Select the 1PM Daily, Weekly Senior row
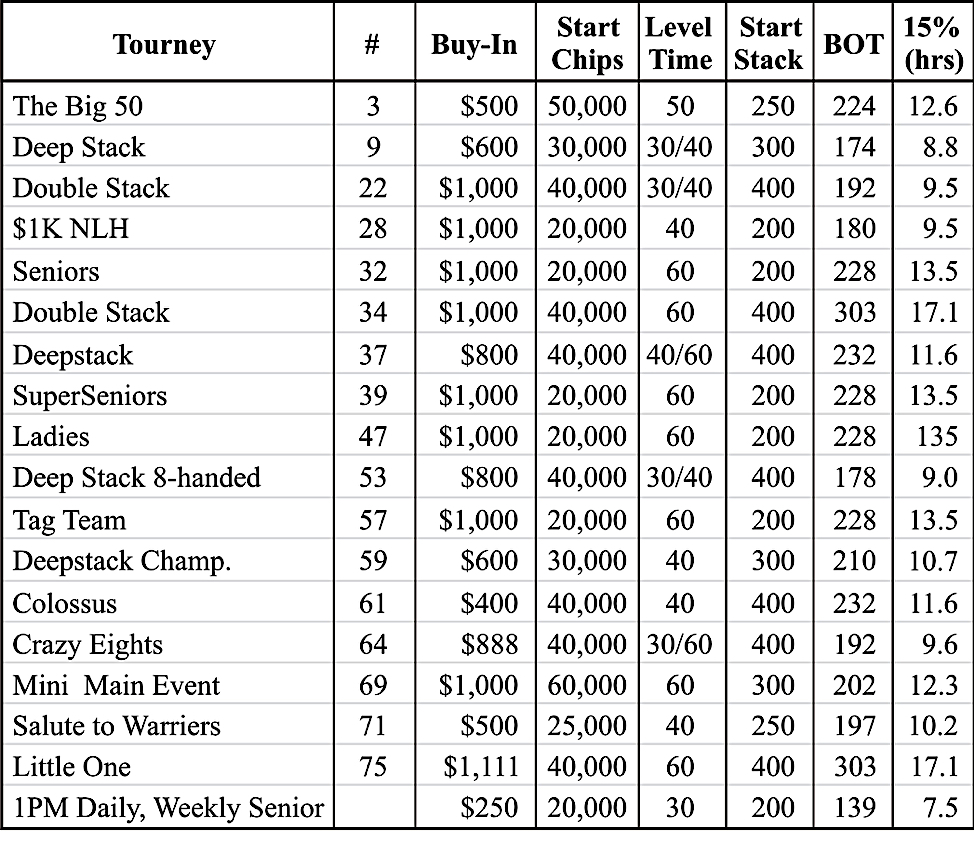 tap(168, 808)
